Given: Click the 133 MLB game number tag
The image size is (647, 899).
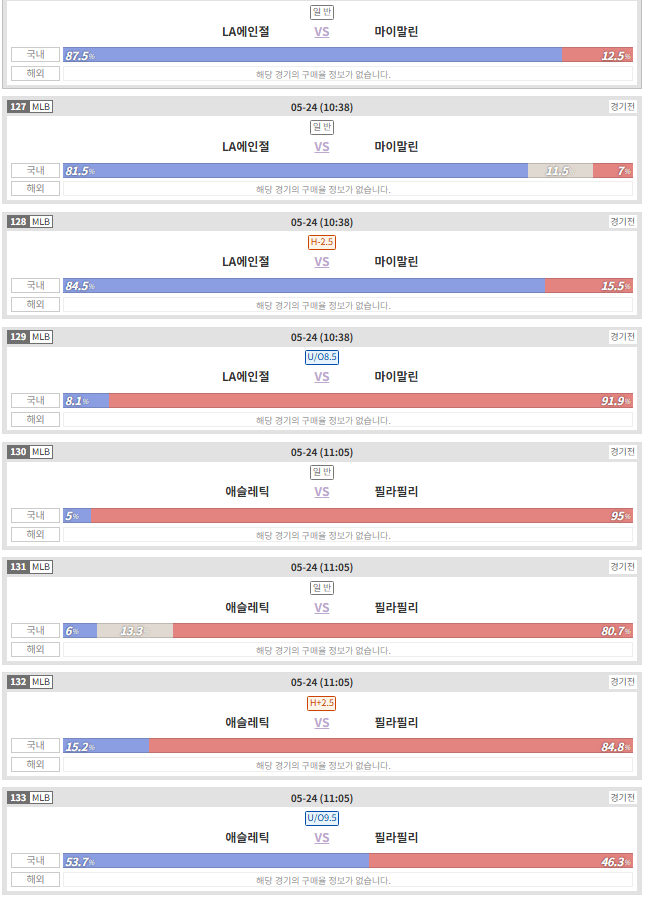Looking at the screenshot, I should [30, 798].
